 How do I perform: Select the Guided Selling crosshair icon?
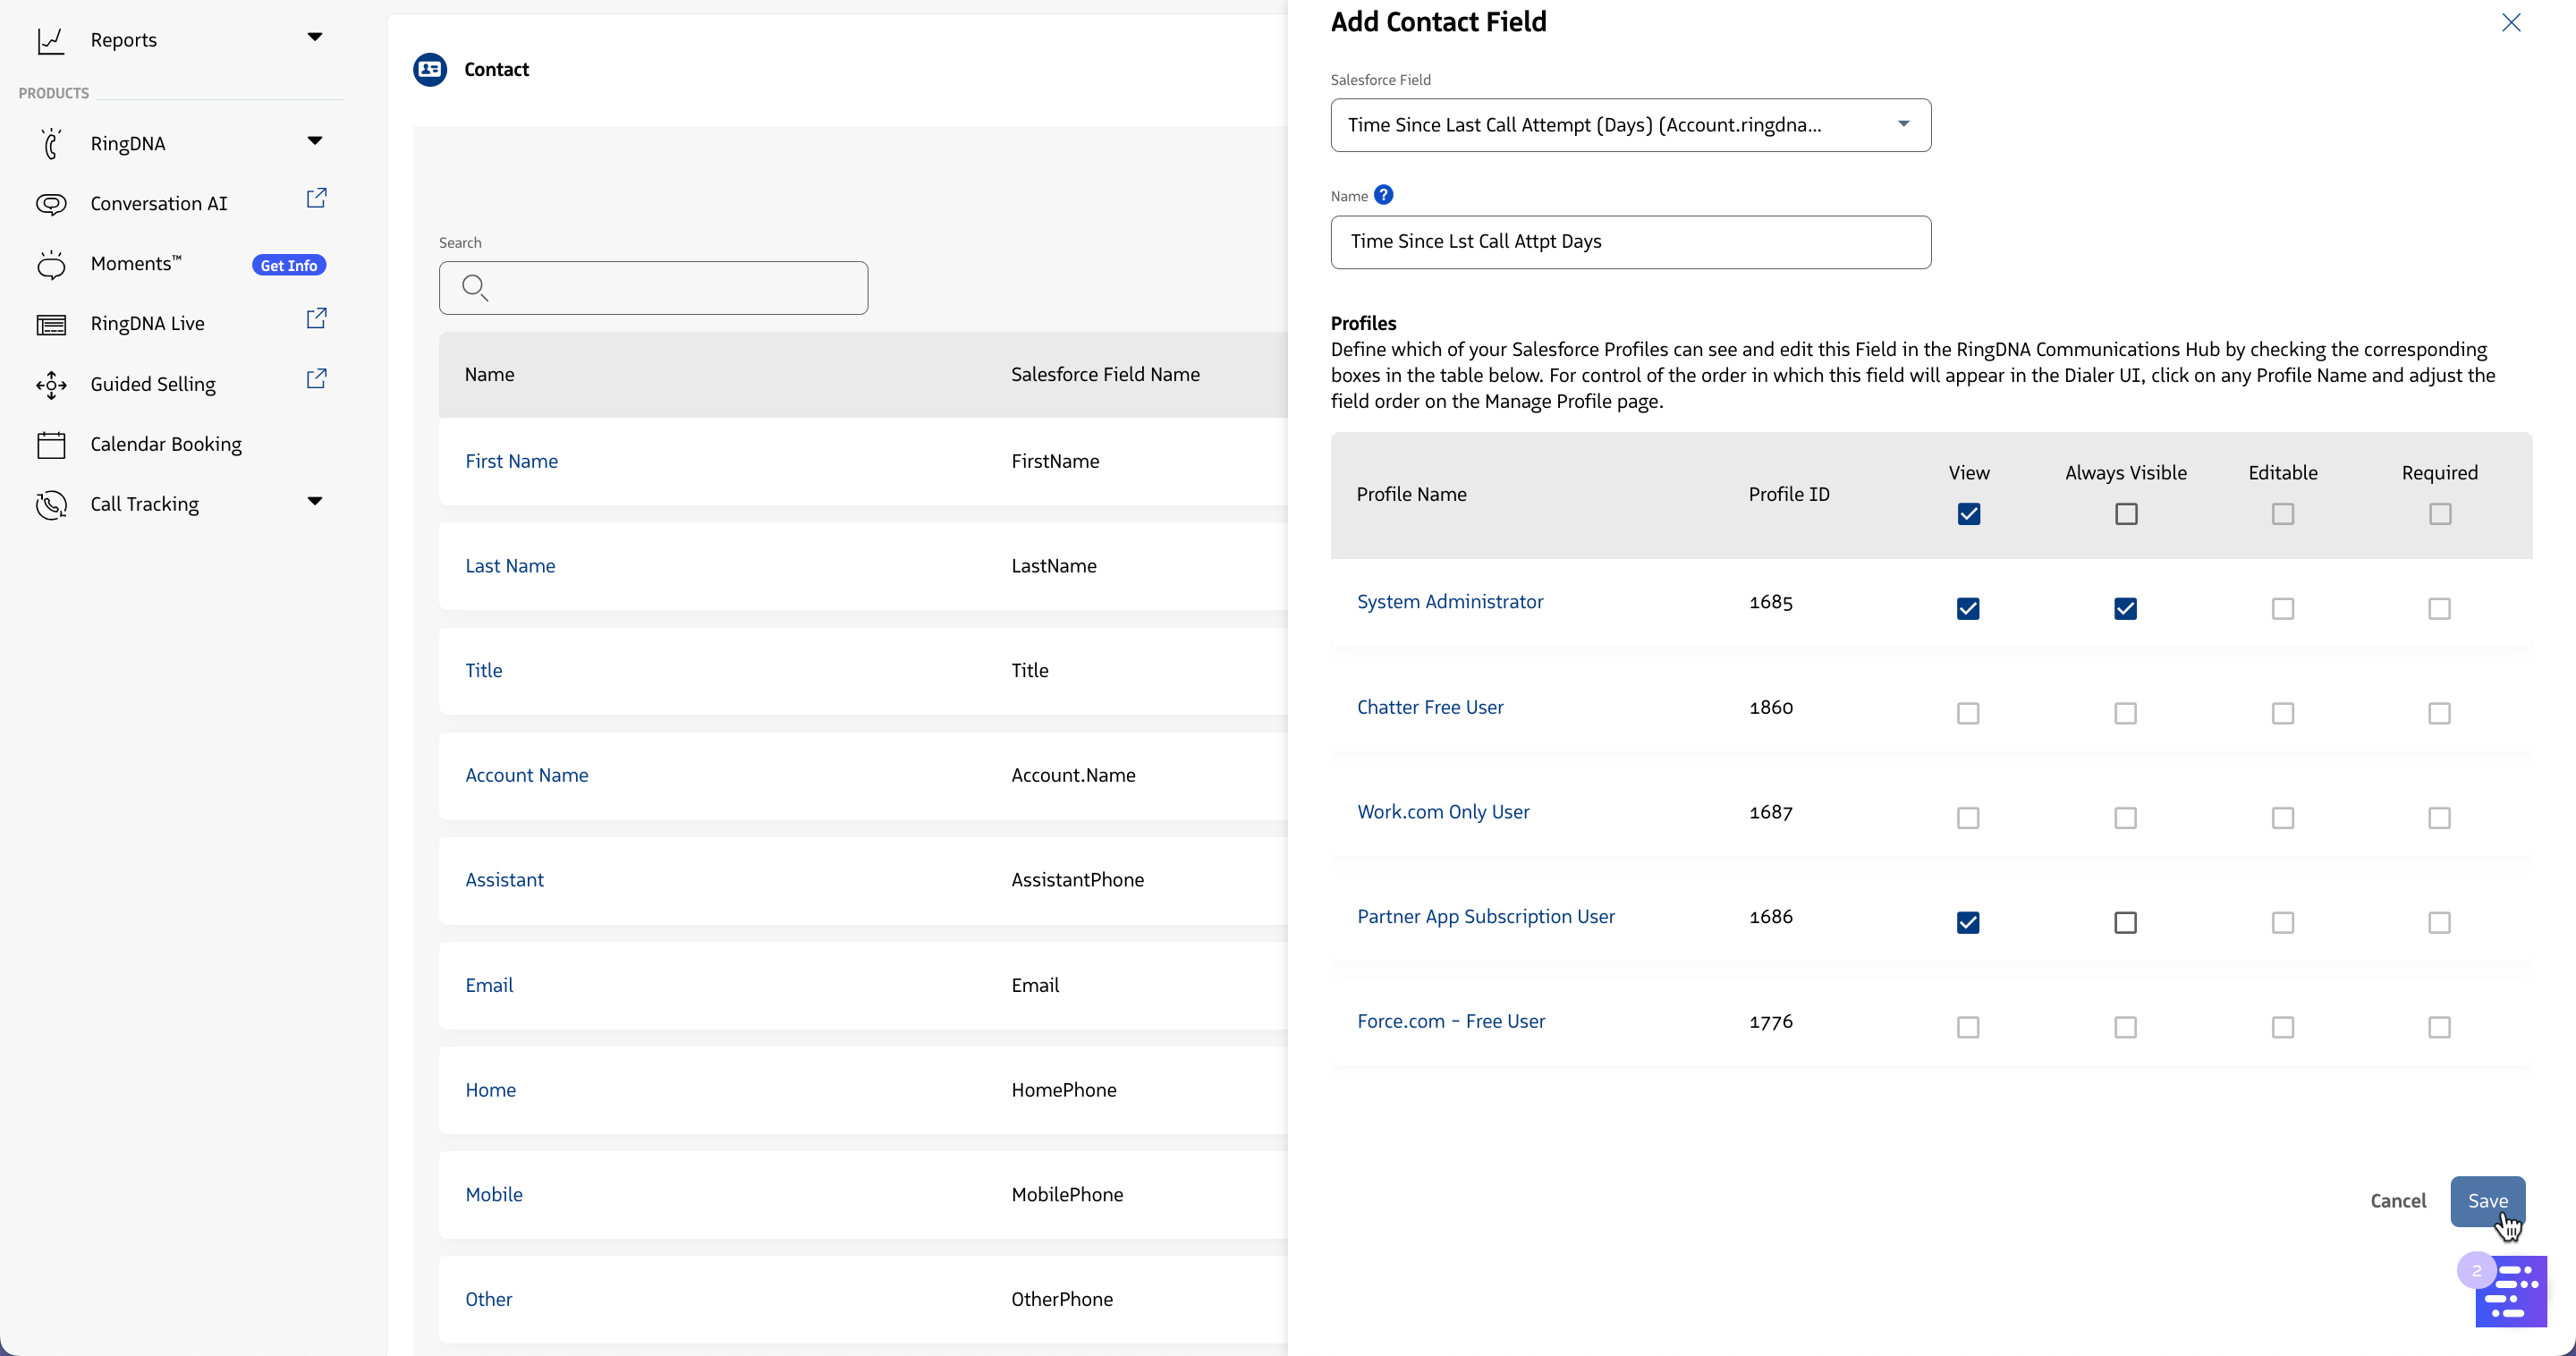click(51, 385)
